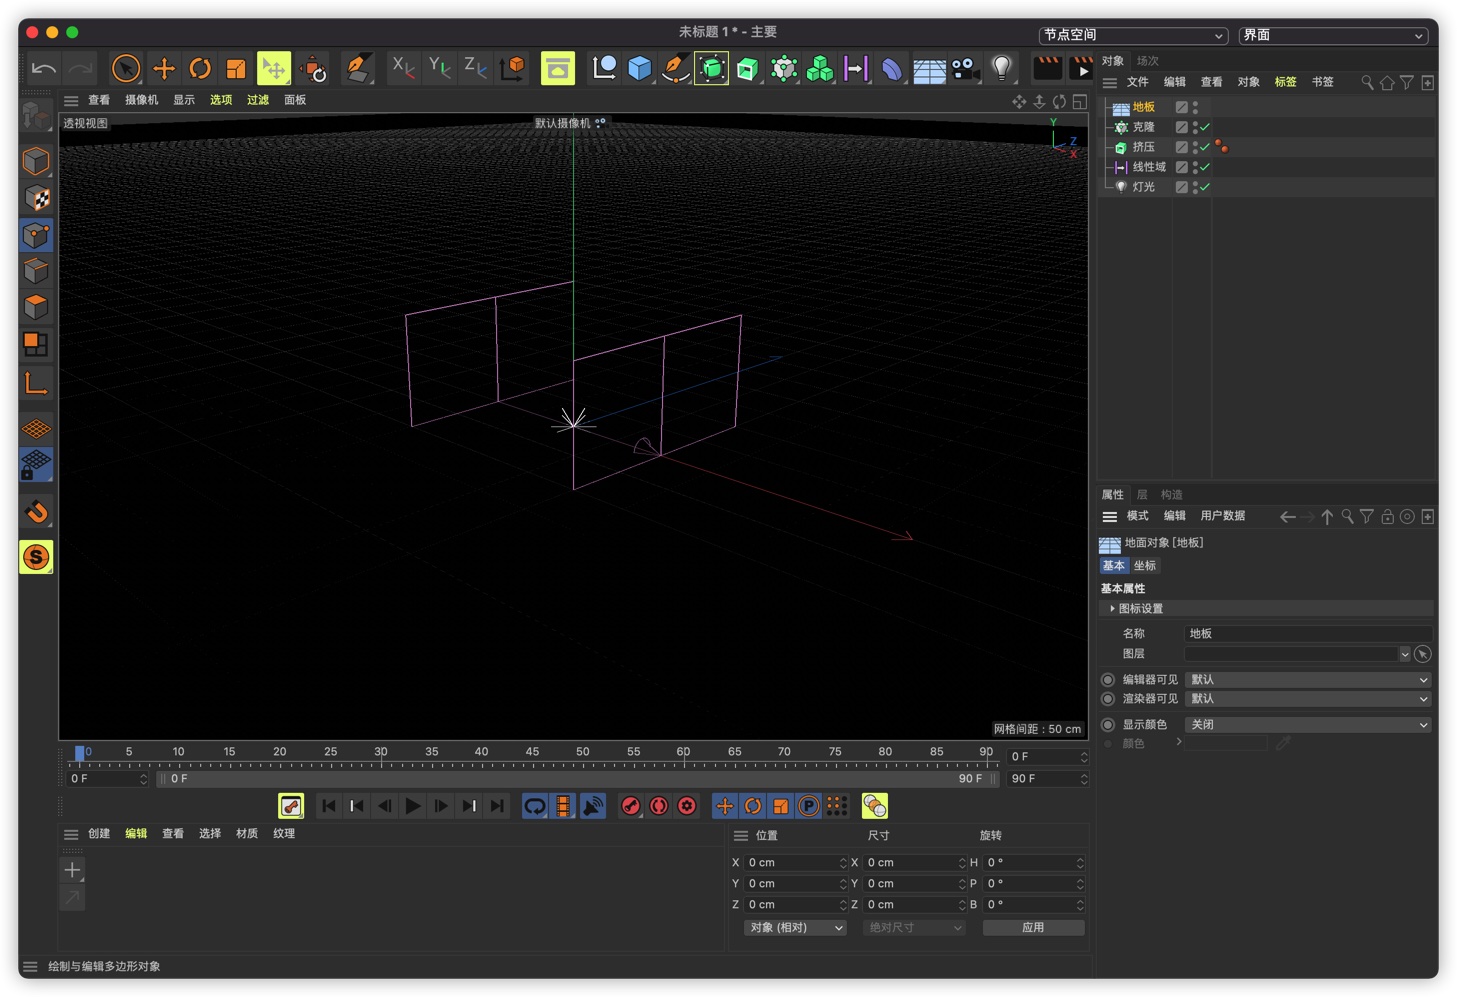Click the Subdivision Surface generator icon
Screen dimensions: 1457x997
711,68
